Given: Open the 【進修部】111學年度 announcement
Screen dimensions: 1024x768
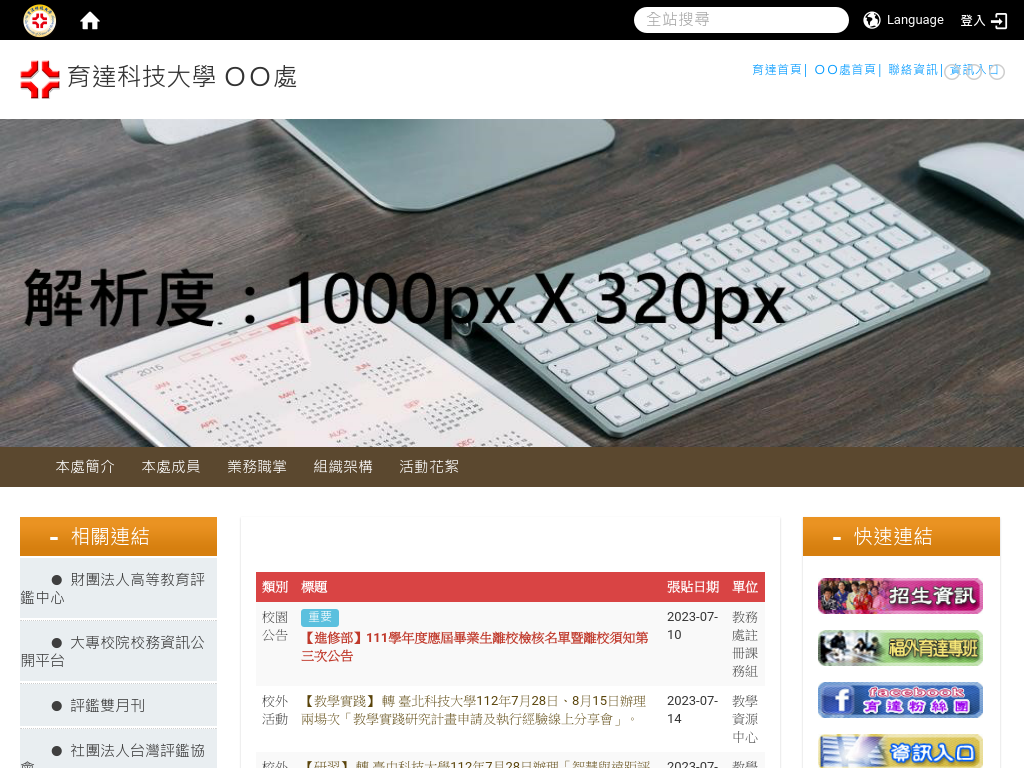Looking at the screenshot, I should click(474, 647).
